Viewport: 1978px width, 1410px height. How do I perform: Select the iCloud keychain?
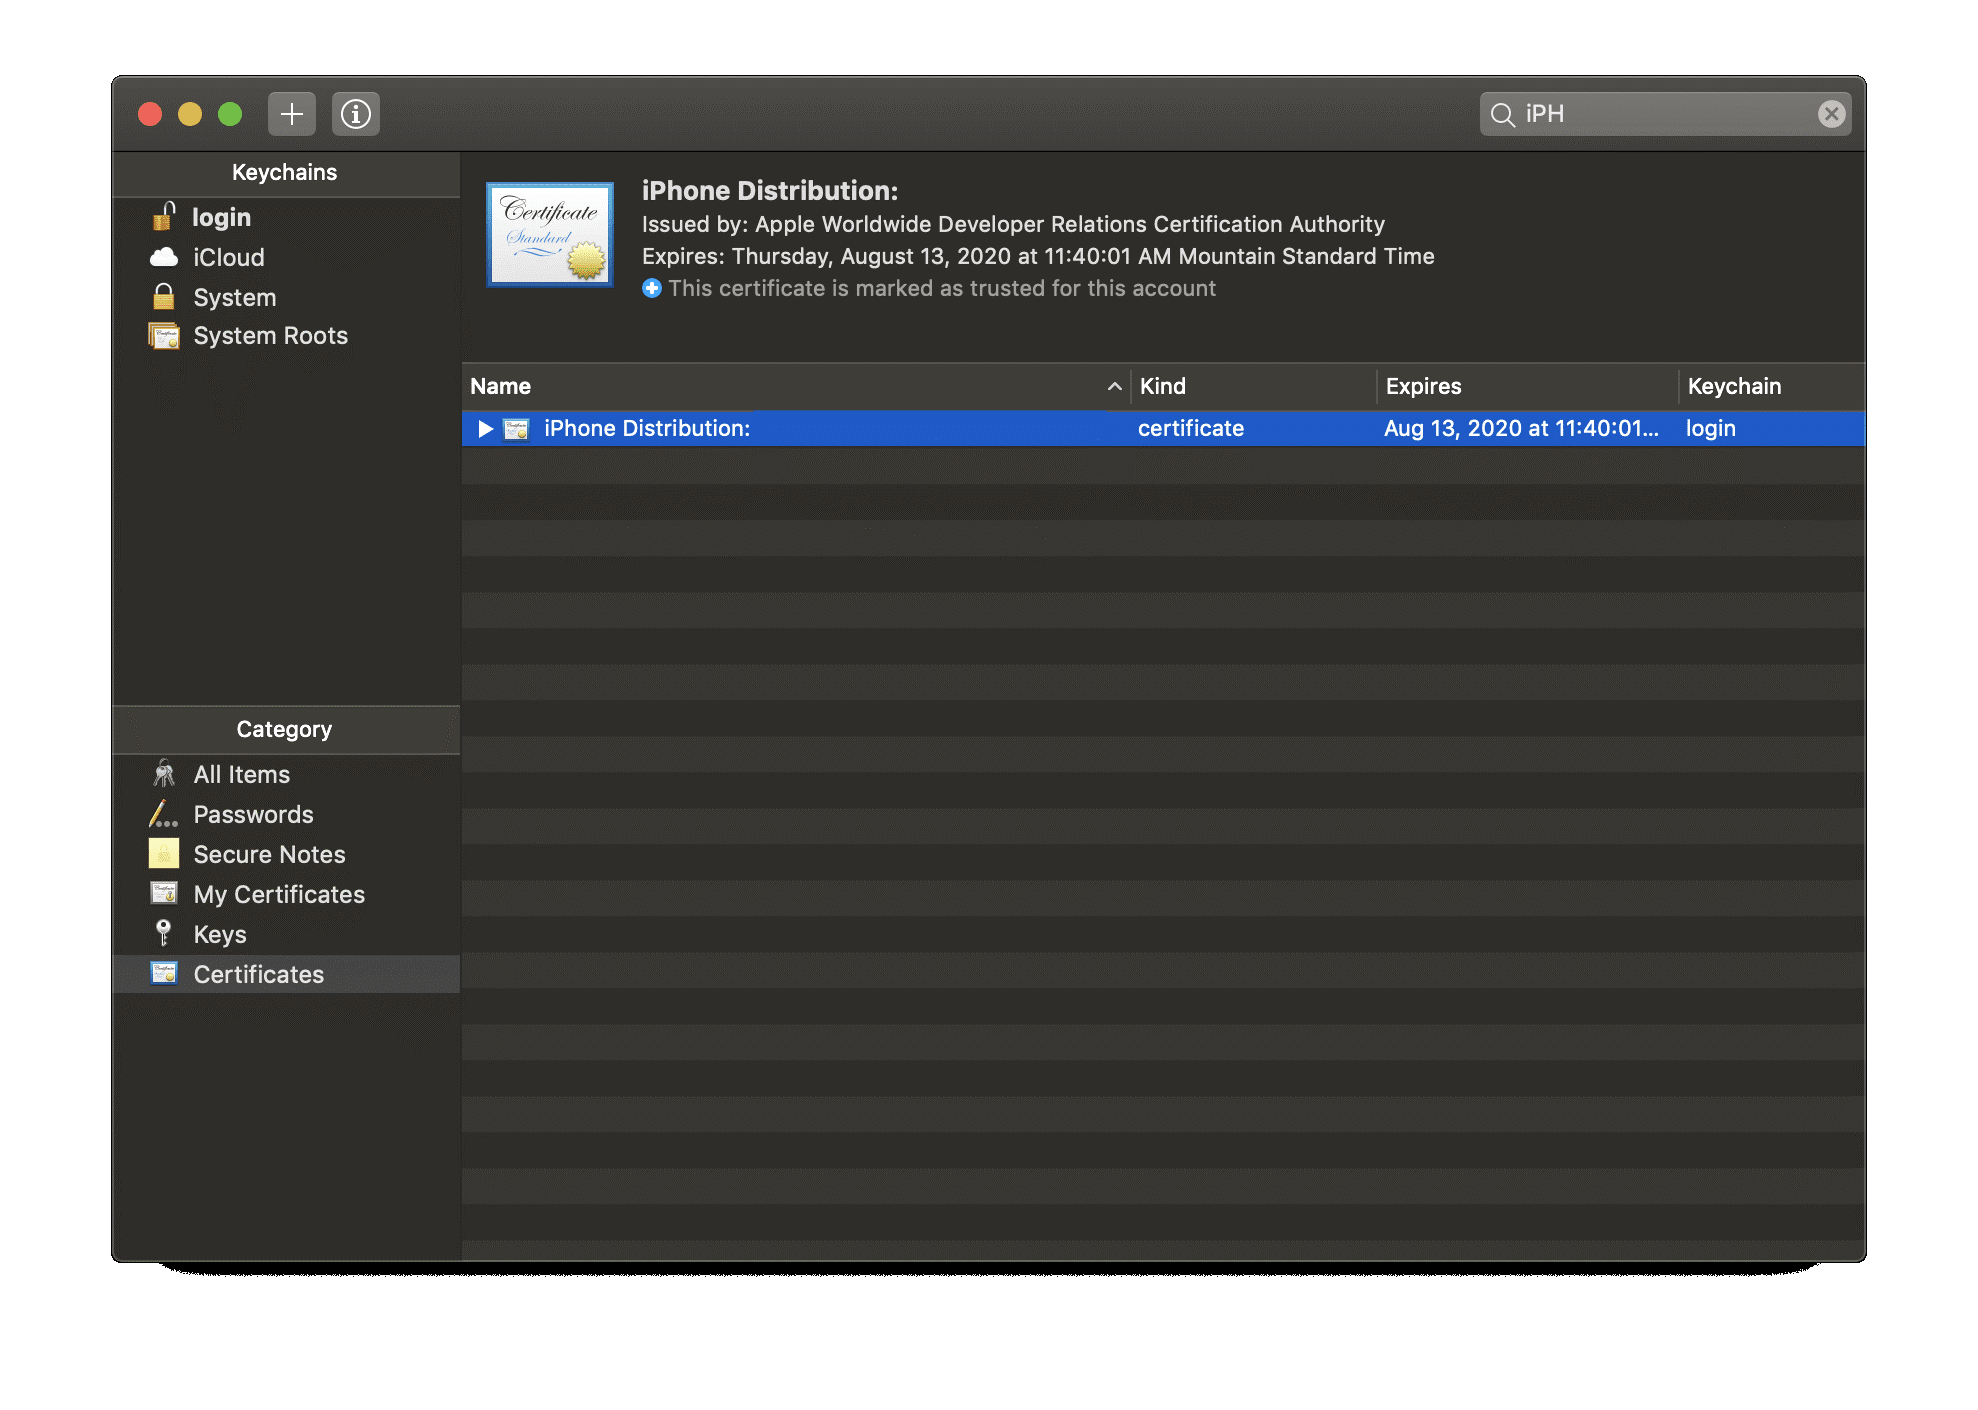click(x=228, y=258)
